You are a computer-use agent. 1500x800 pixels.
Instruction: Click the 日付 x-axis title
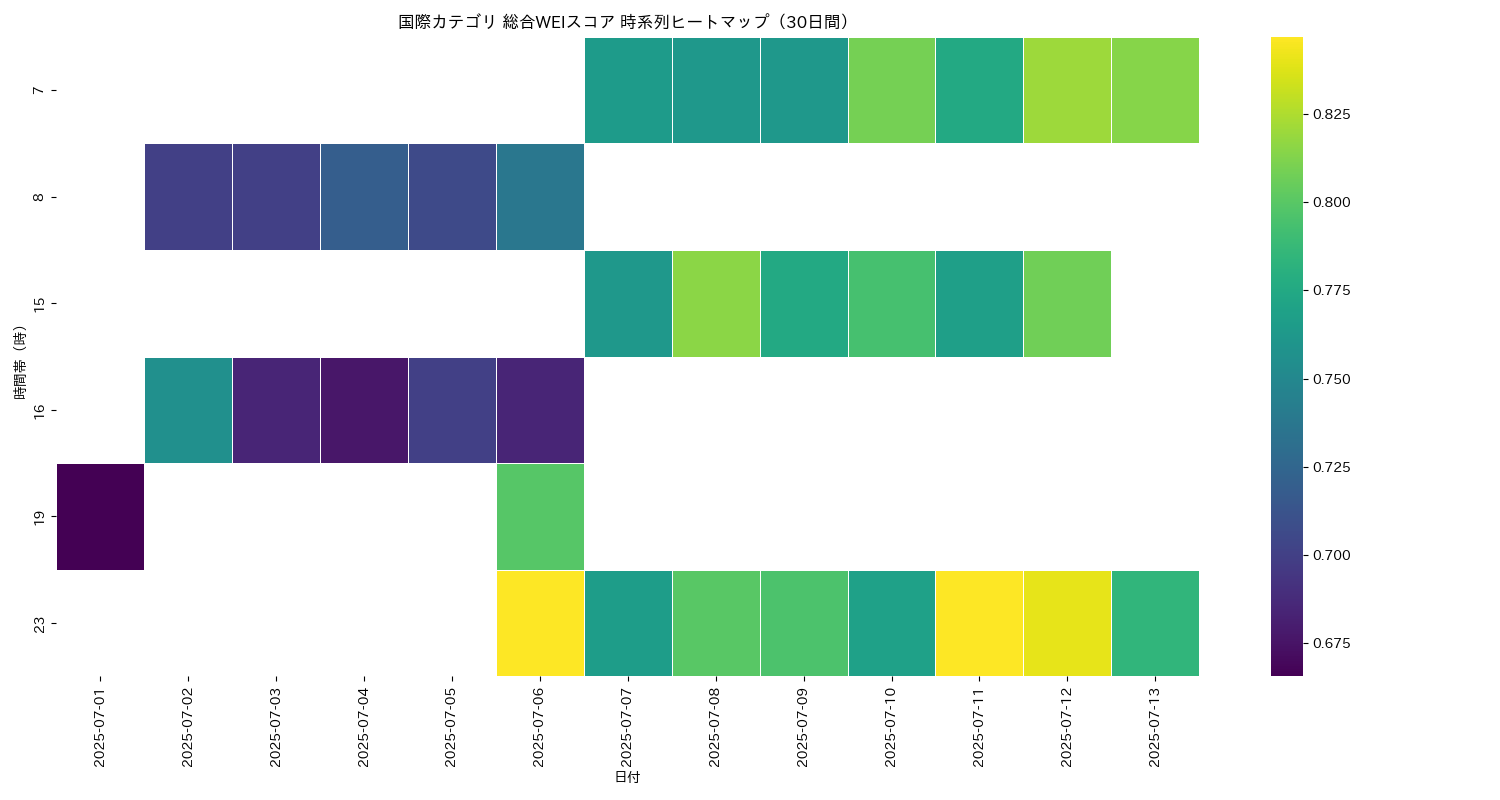click(627, 777)
